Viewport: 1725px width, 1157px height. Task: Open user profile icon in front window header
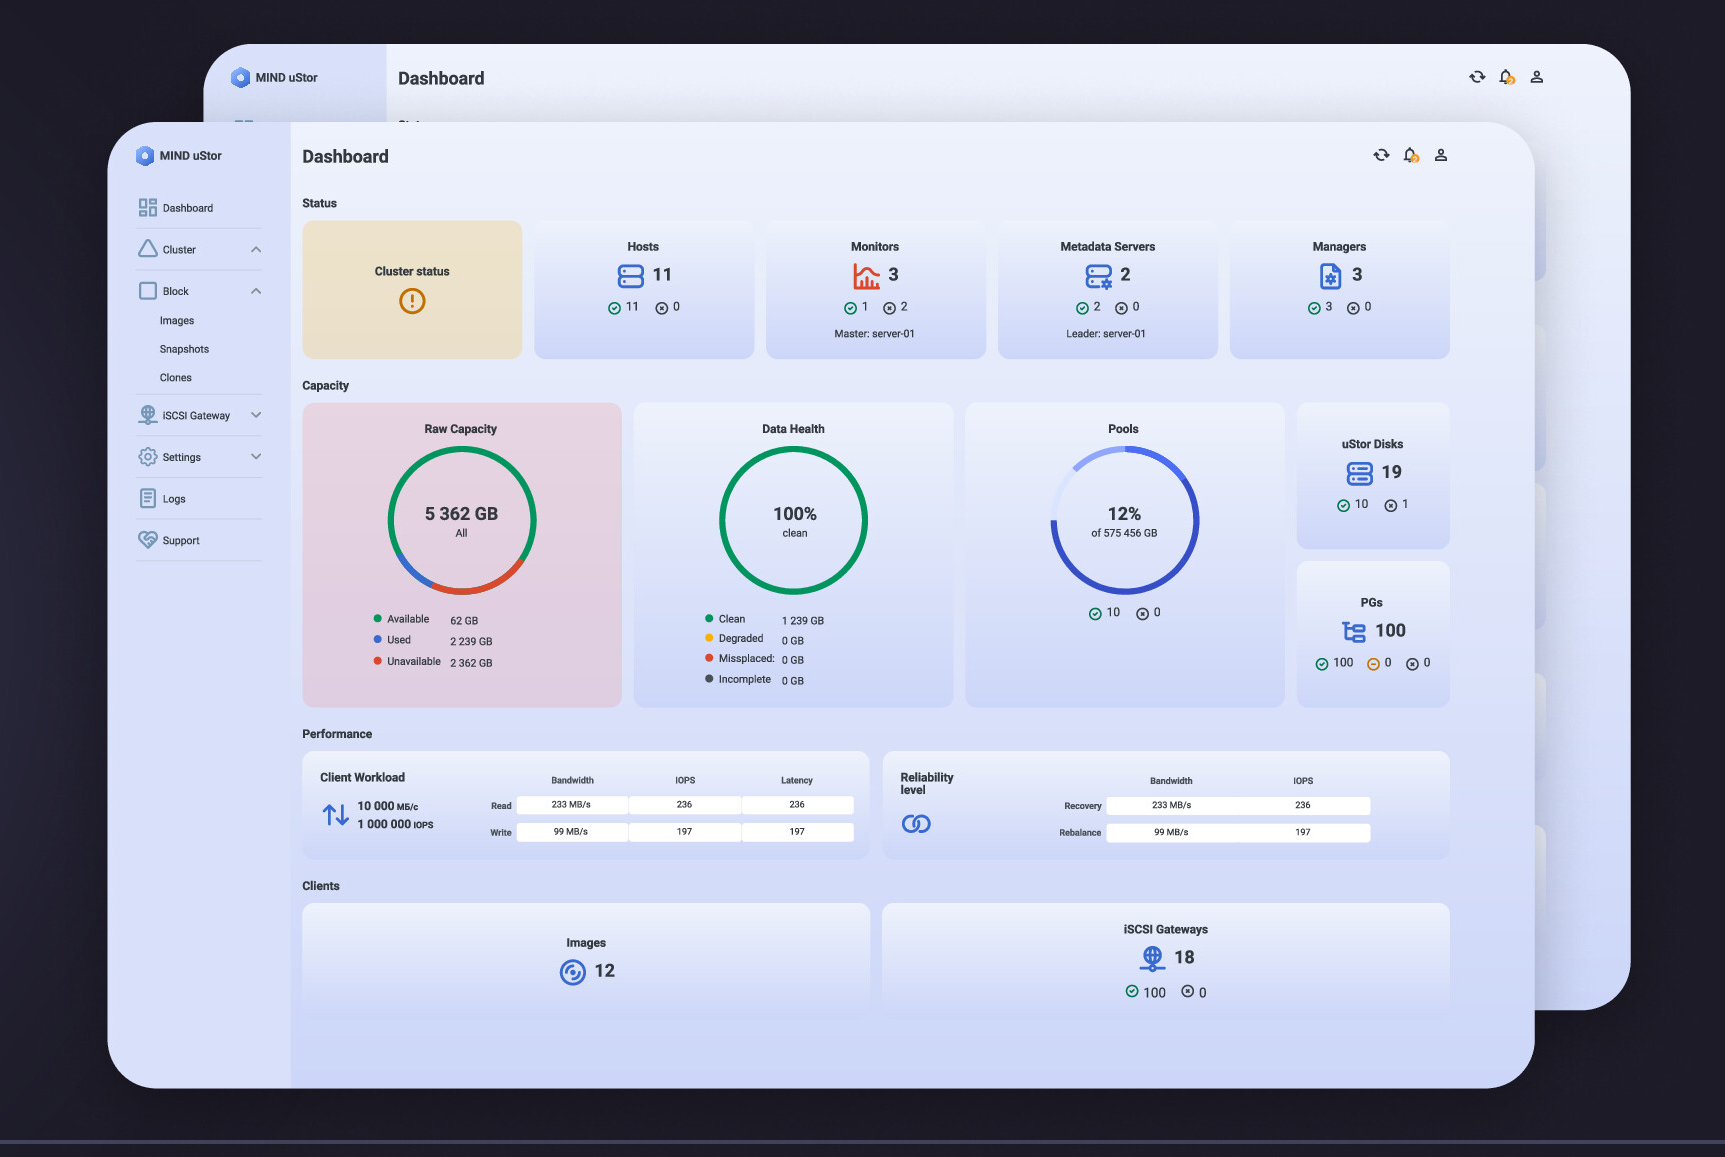(1441, 155)
